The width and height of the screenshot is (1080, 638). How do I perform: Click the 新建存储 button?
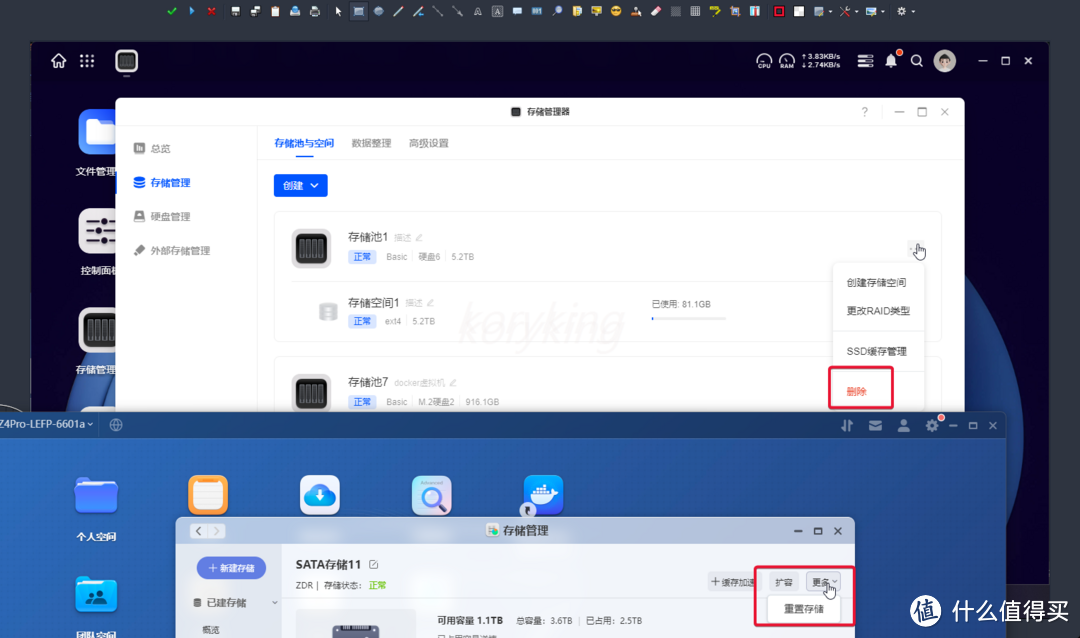click(x=231, y=567)
